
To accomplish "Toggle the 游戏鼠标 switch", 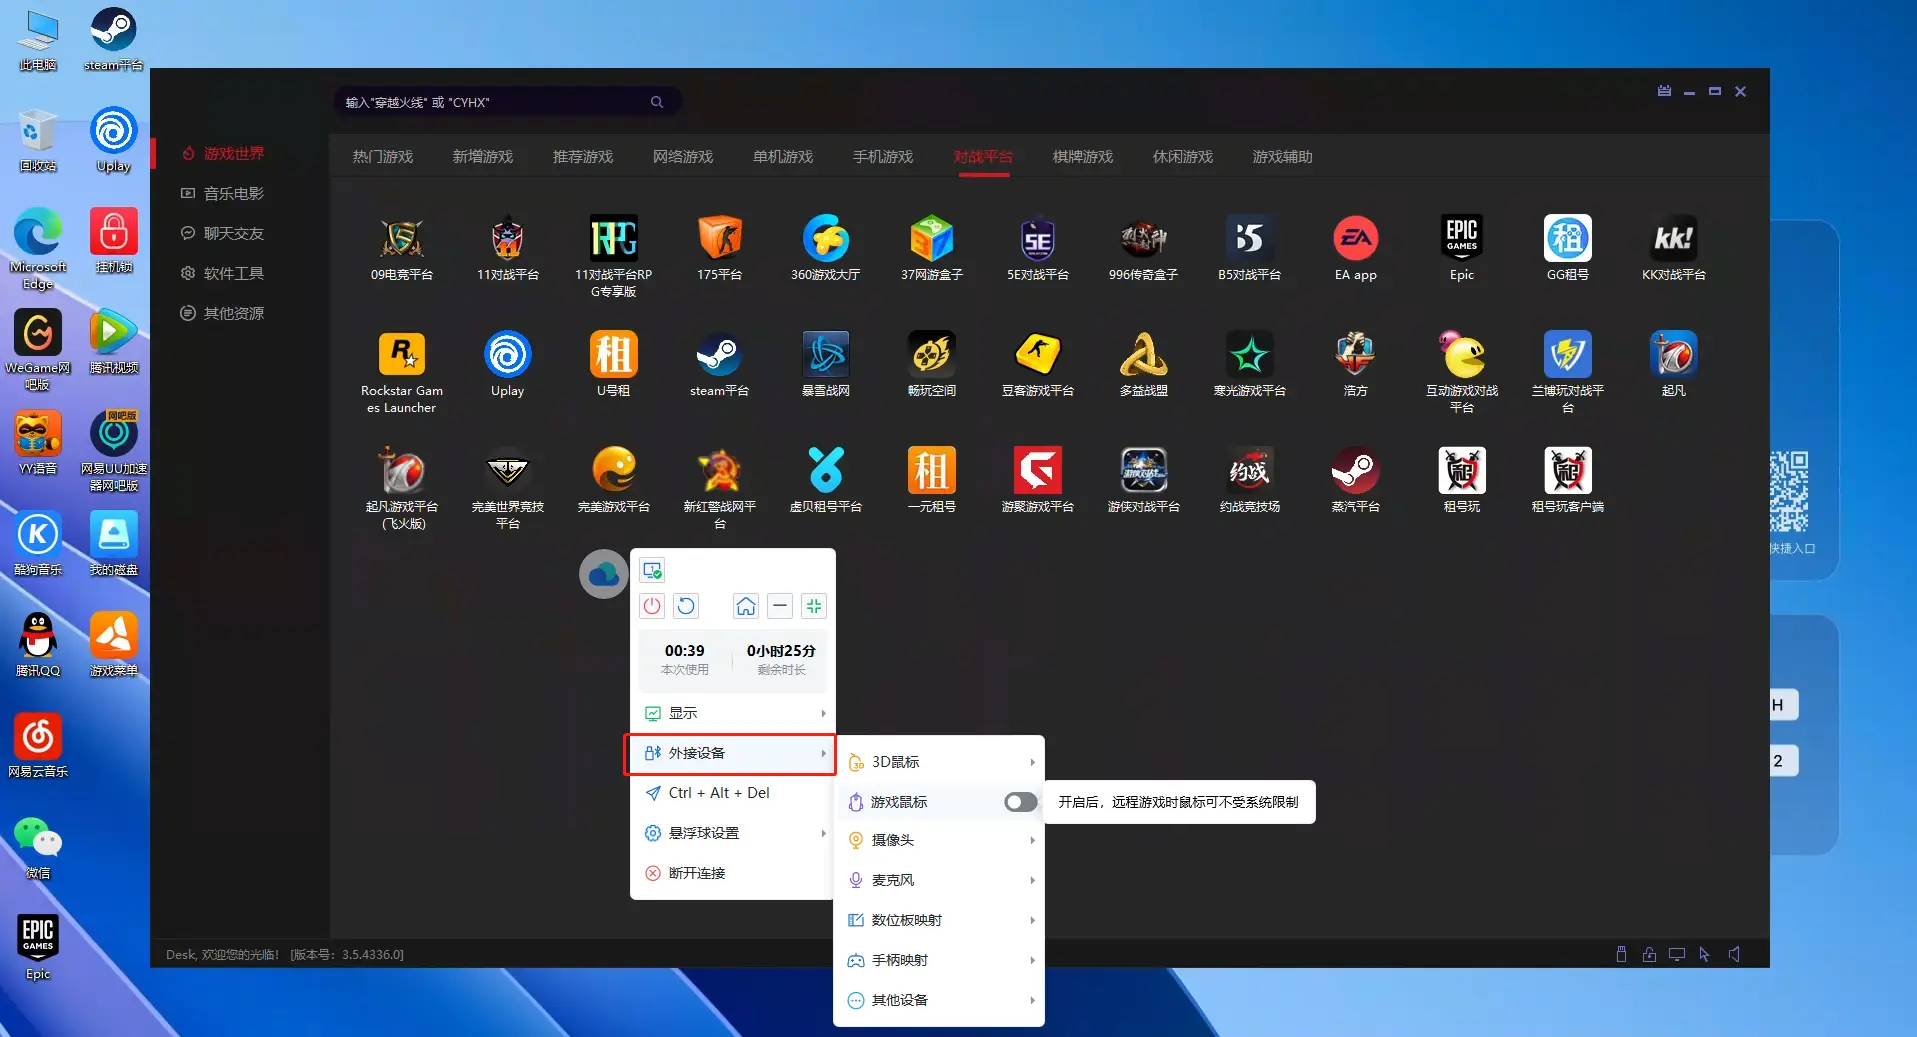I will click(x=1020, y=802).
